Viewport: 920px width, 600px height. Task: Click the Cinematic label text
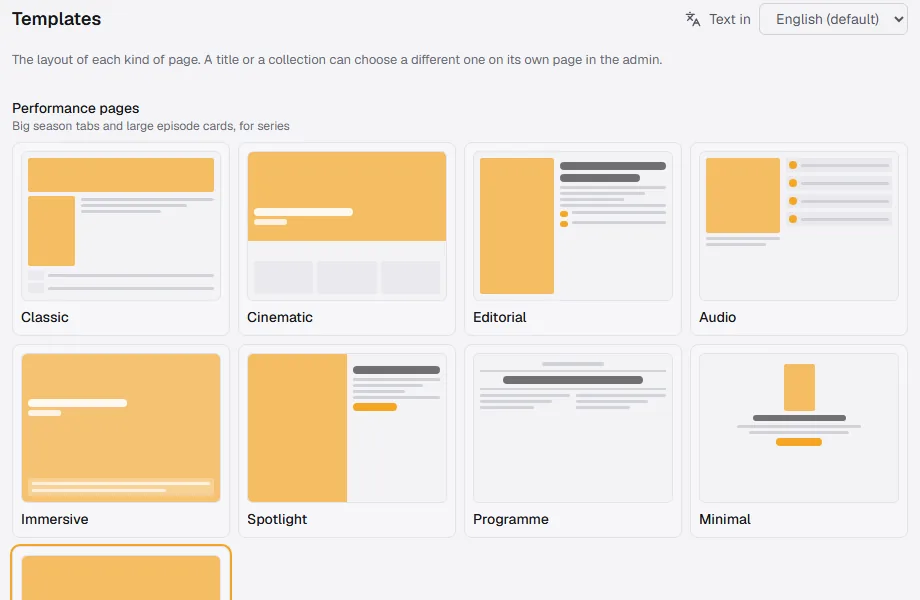(x=279, y=317)
